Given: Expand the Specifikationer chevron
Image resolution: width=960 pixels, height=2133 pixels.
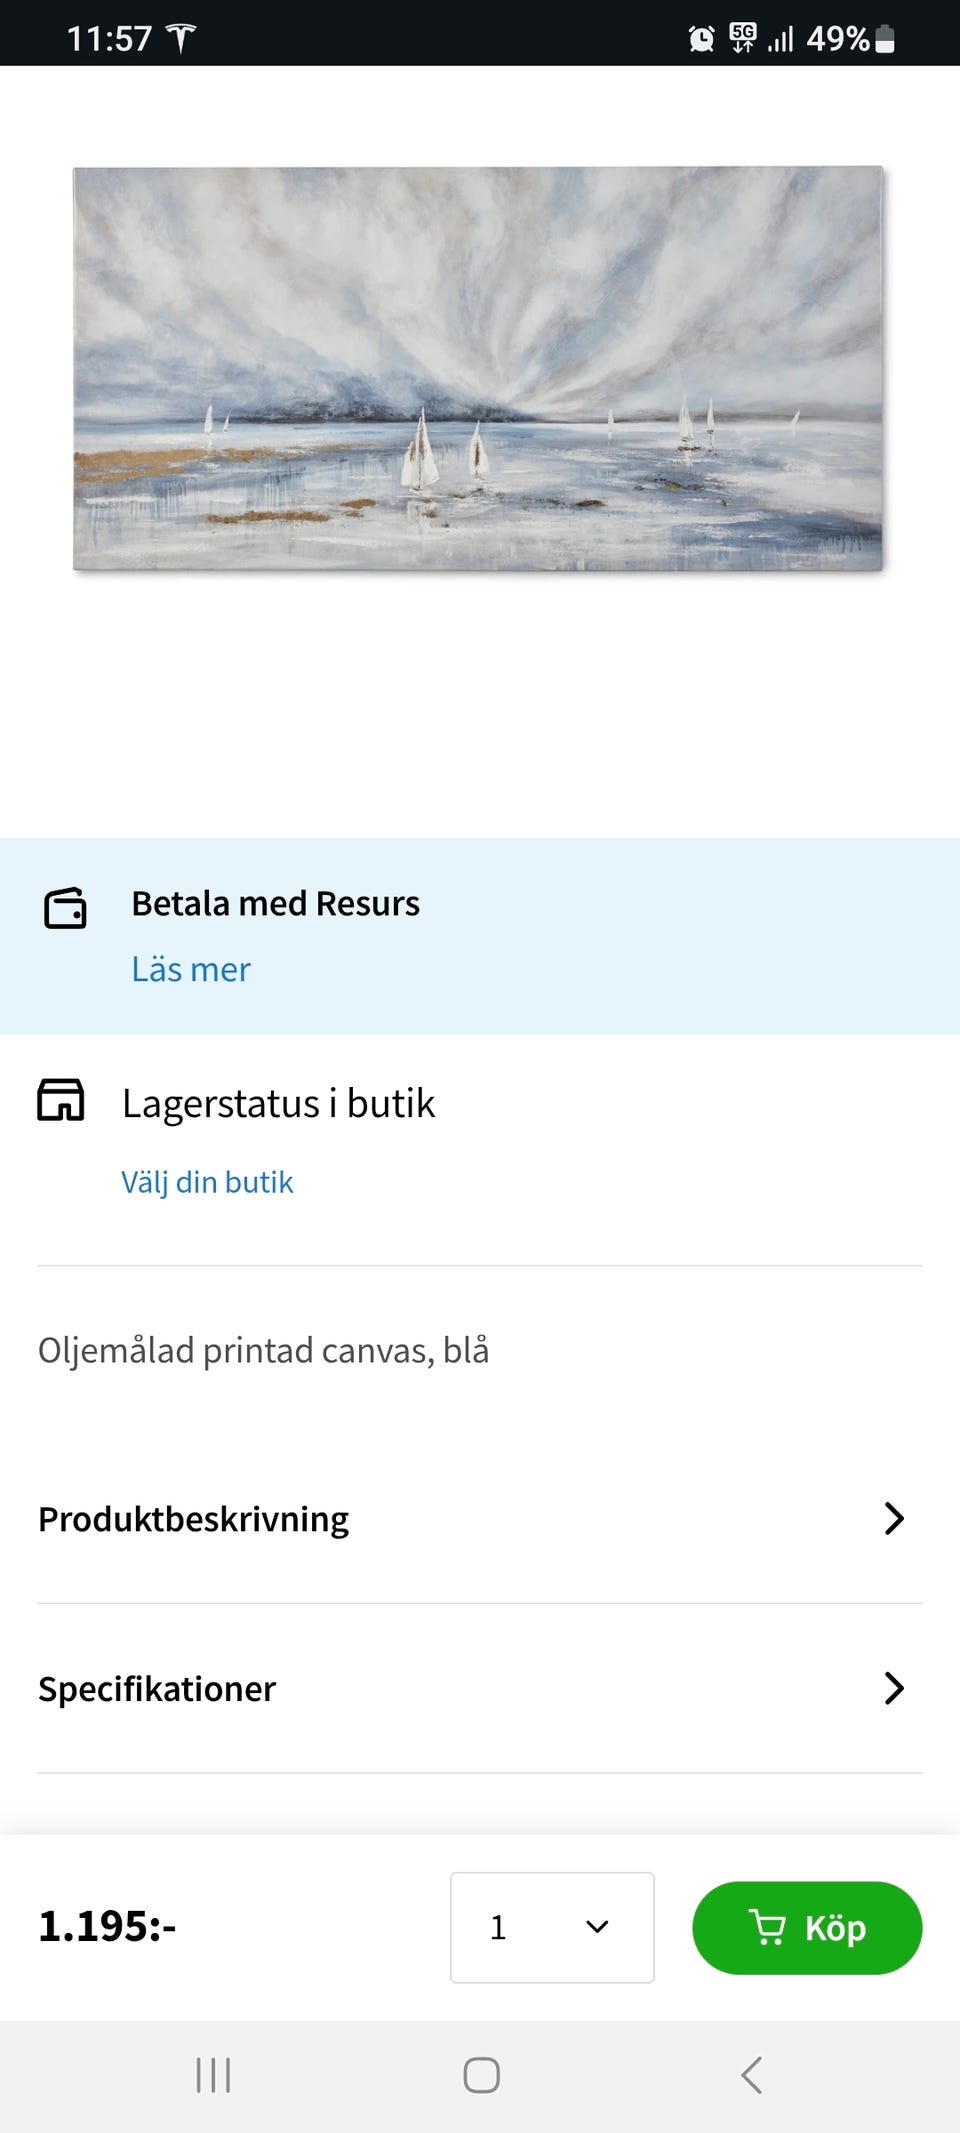Looking at the screenshot, I should click(894, 1688).
